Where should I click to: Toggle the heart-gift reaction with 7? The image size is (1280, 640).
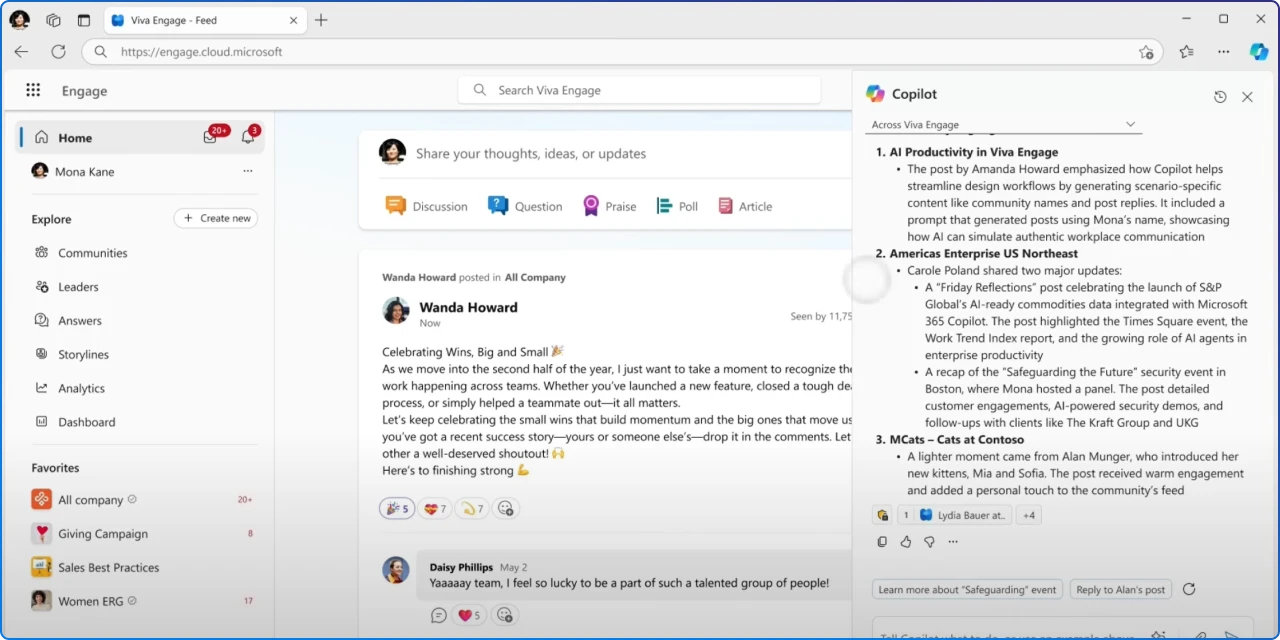tap(435, 508)
